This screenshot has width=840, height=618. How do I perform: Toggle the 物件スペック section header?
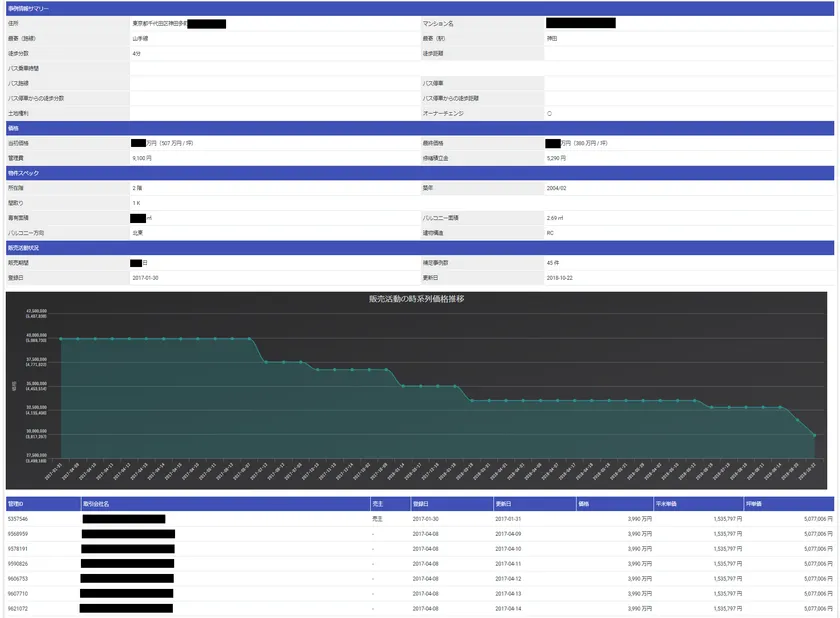pyautogui.click(x=22, y=173)
